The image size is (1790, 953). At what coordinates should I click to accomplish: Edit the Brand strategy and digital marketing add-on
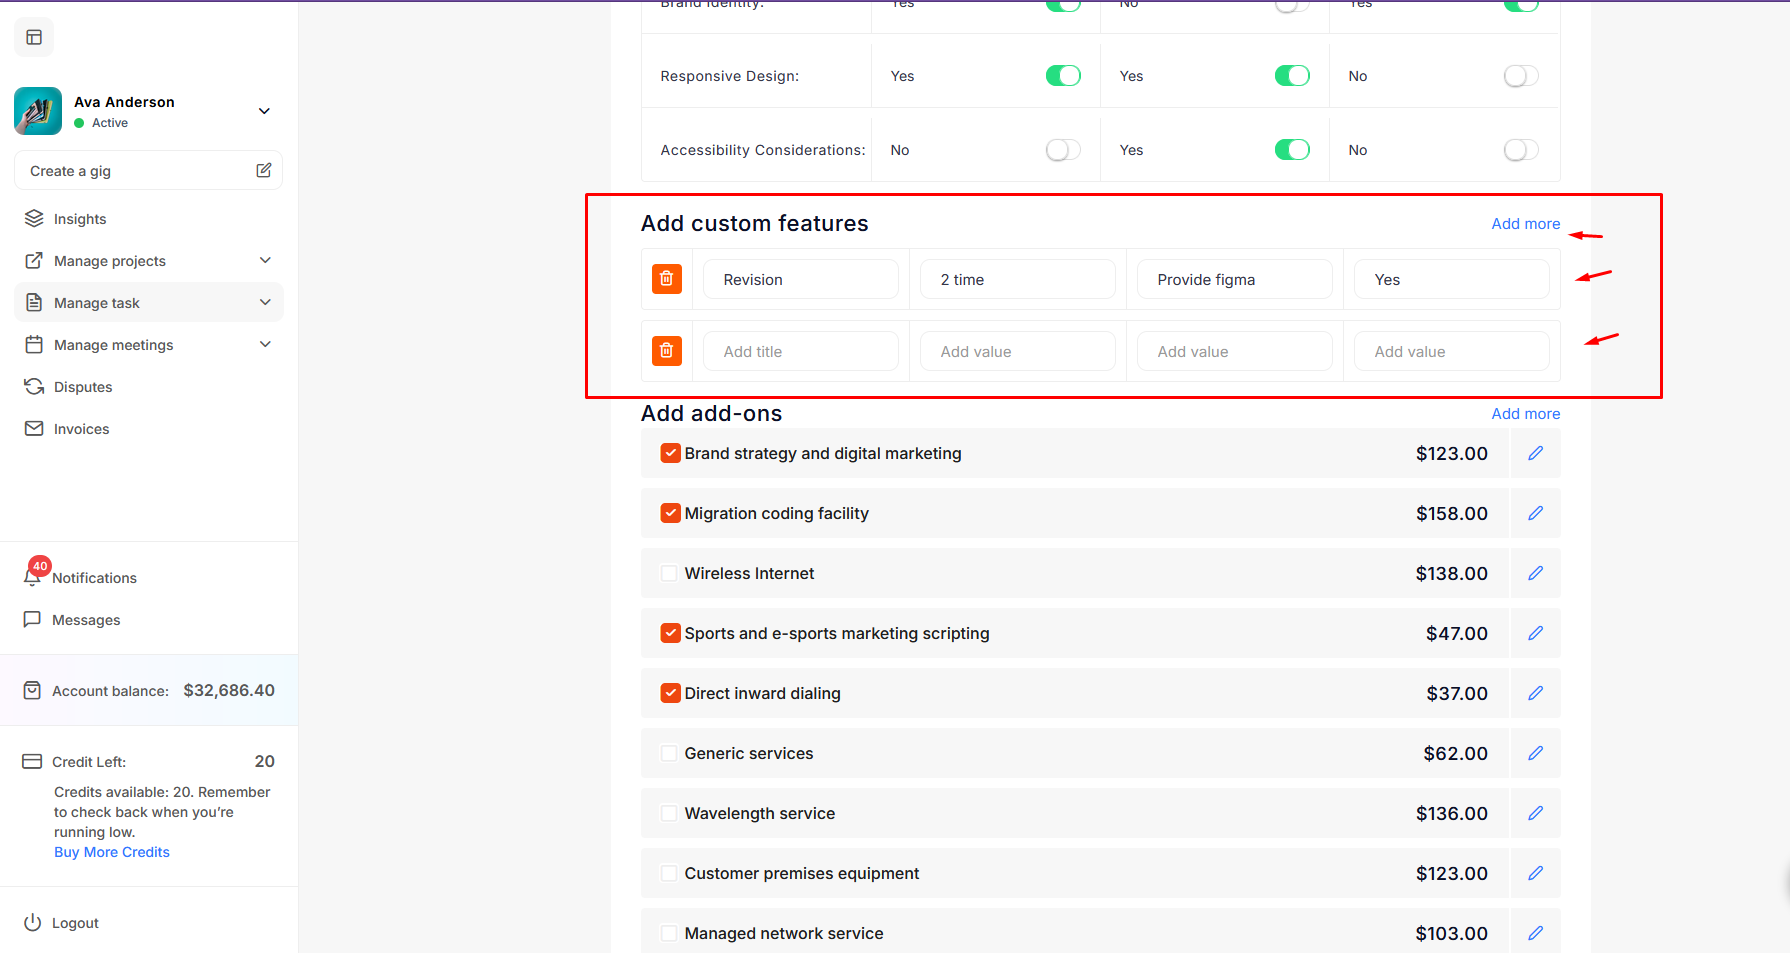pos(1535,454)
